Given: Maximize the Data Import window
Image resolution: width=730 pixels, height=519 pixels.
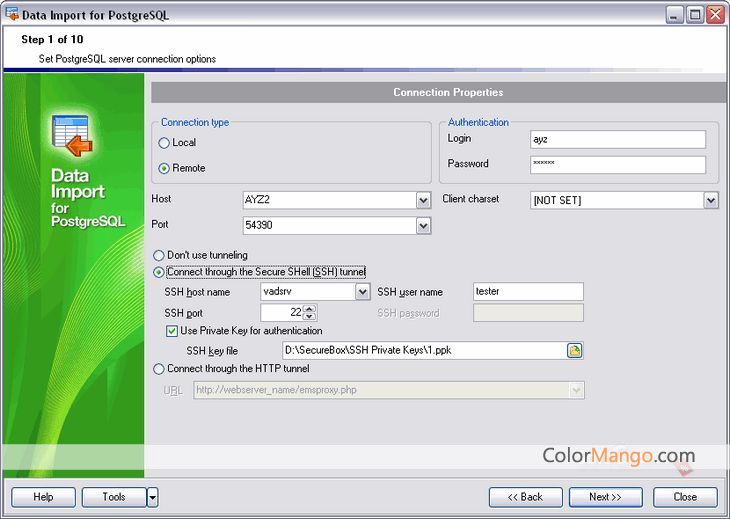Looking at the screenshot, I should click(695, 15).
